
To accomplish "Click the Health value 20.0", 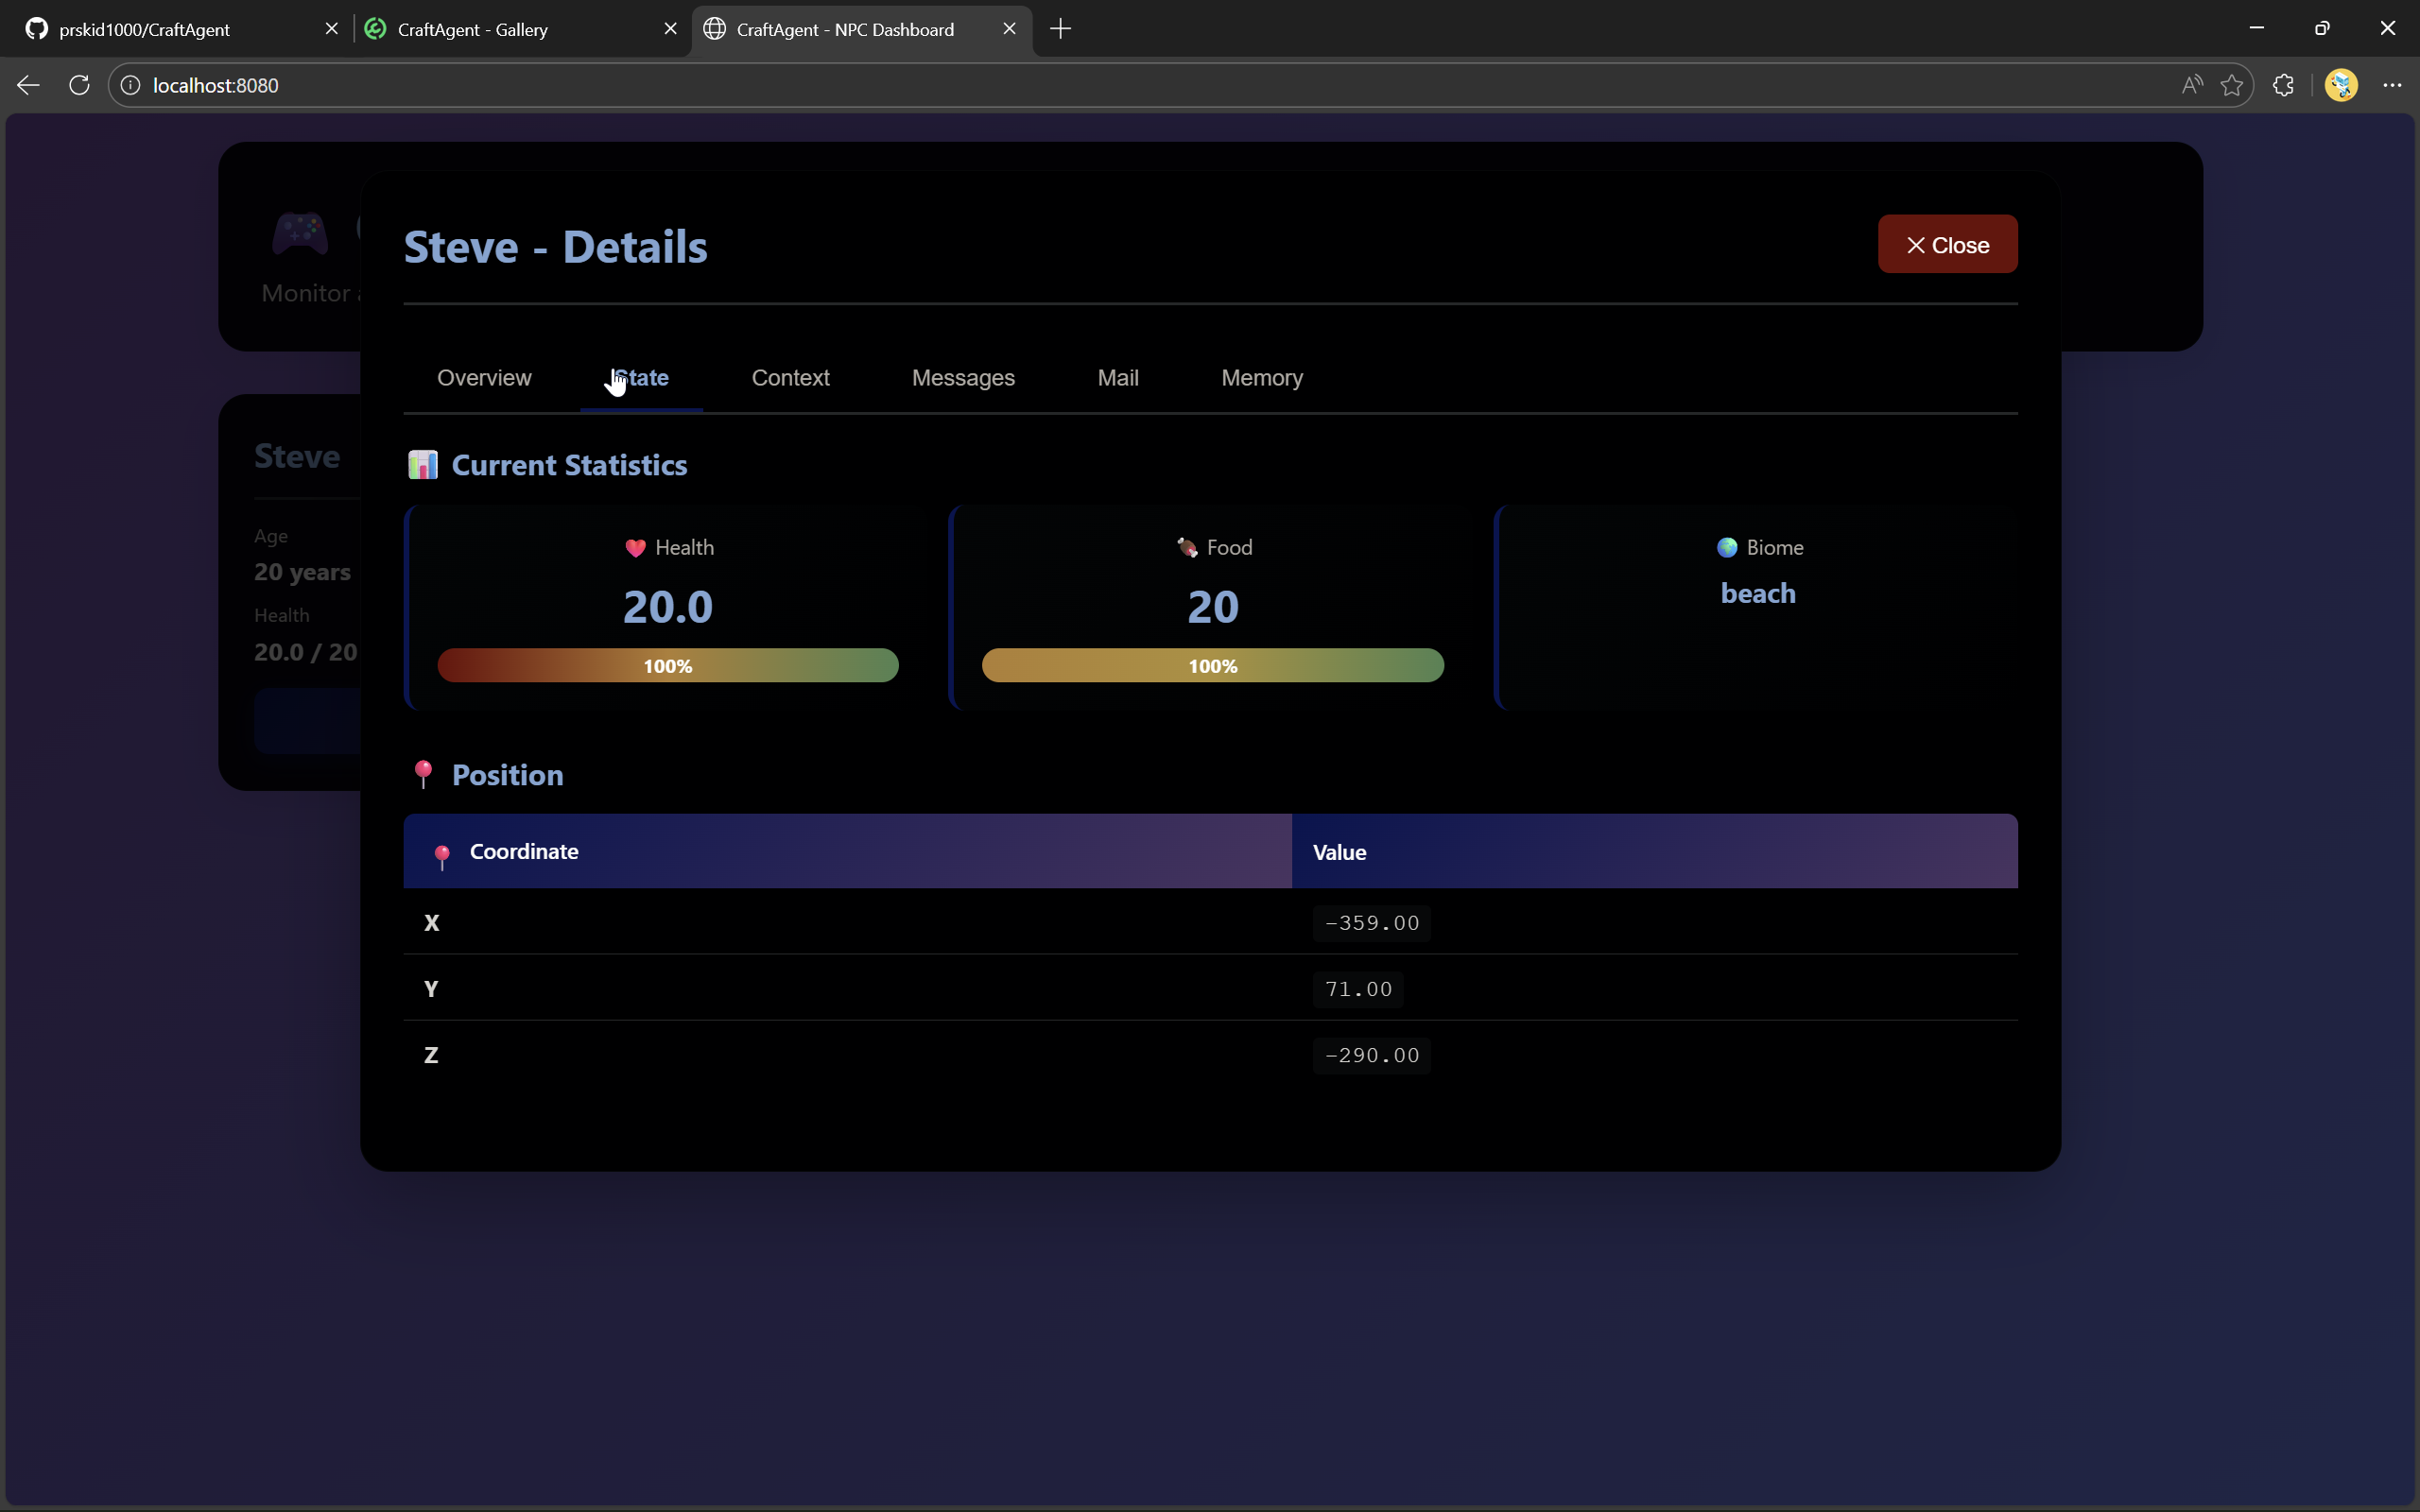I will point(668,607).
